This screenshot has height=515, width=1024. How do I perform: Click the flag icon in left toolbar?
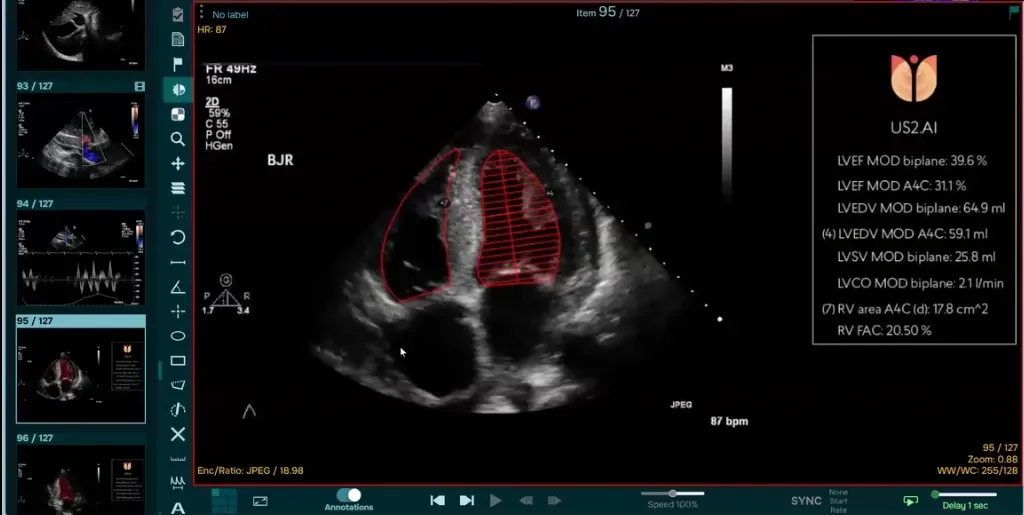178,64
